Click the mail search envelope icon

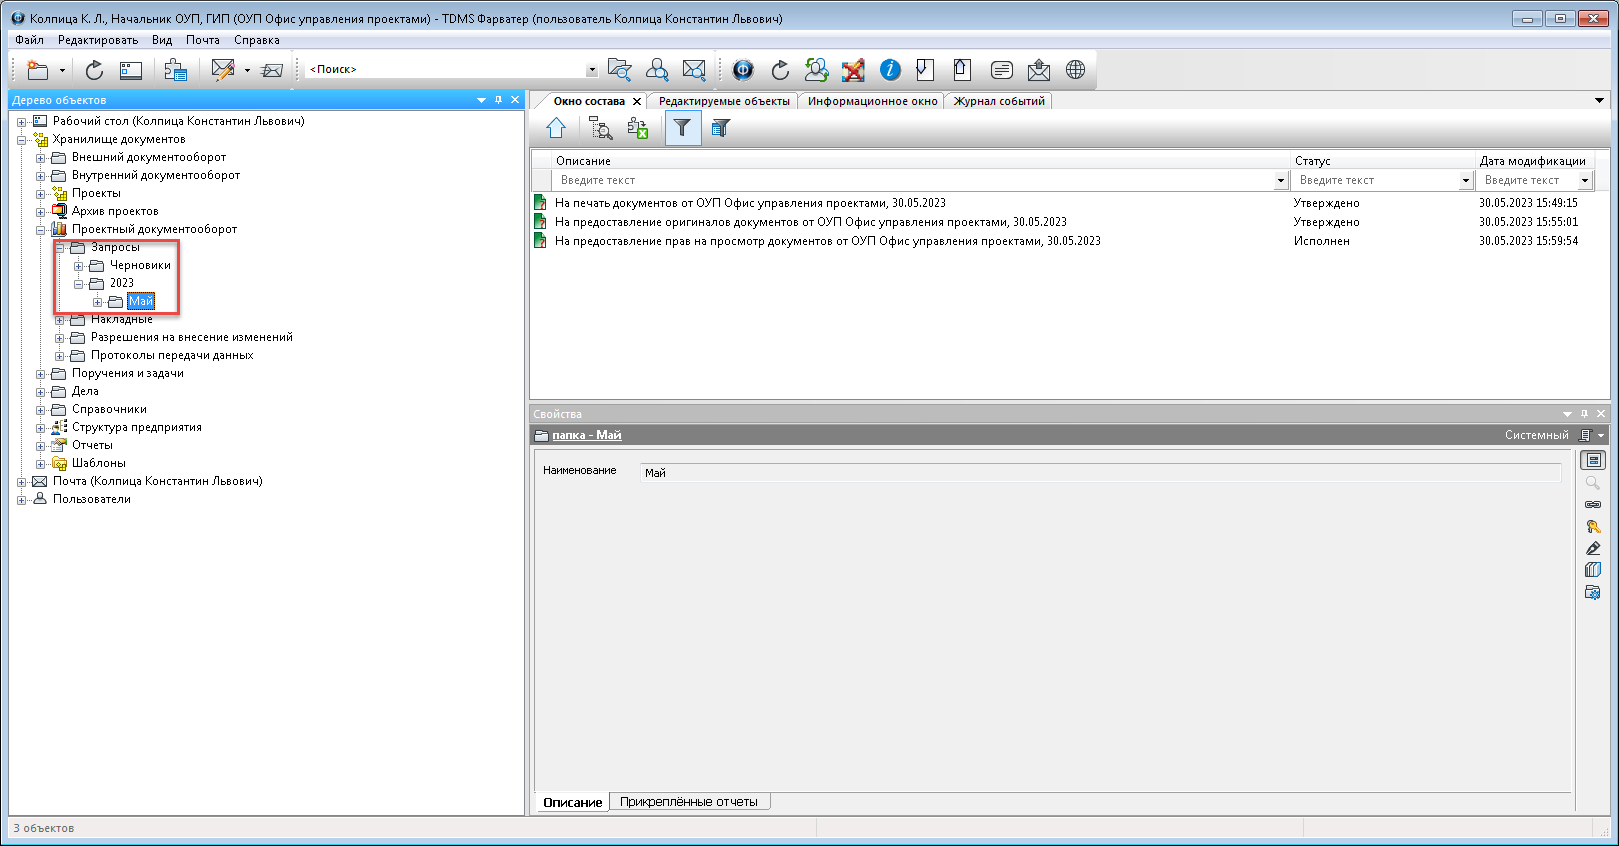tap(694, 70)
